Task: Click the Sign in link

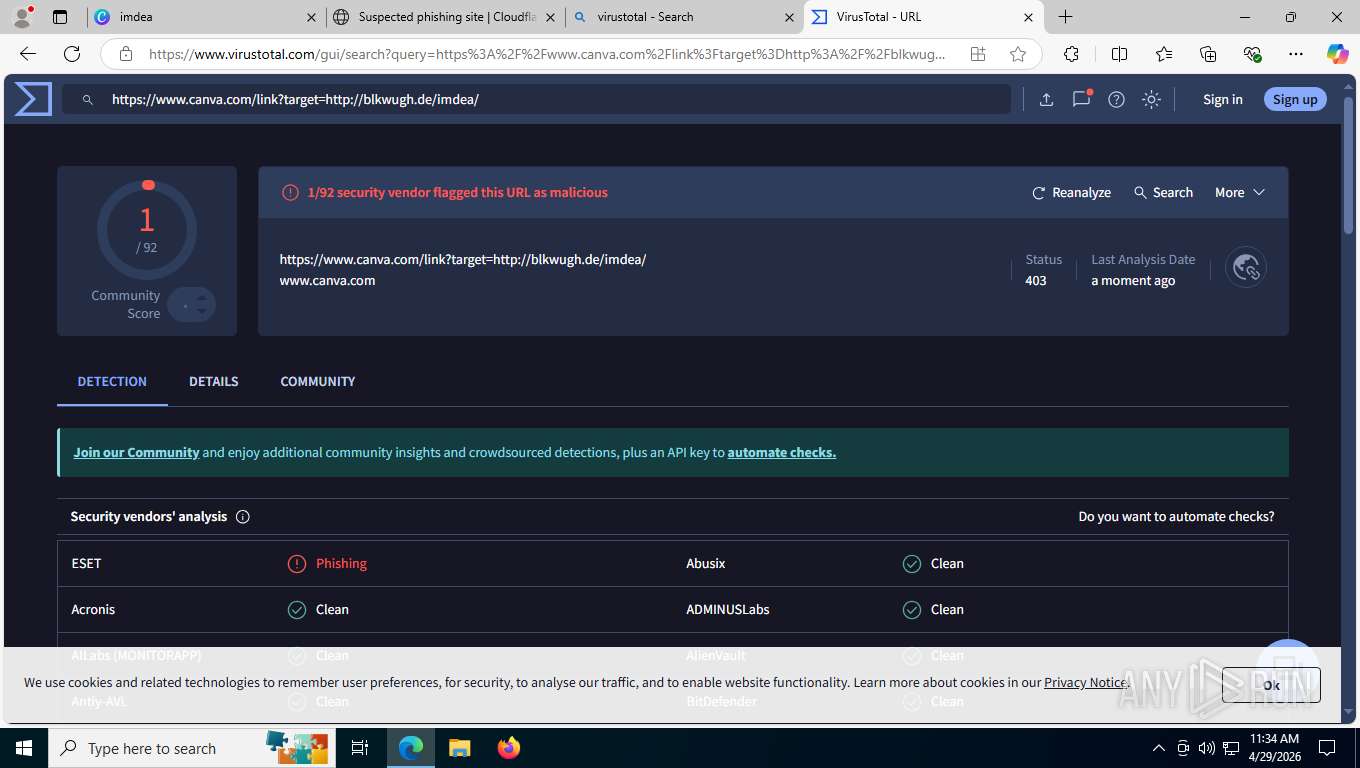Action: tap(1222, 99)
